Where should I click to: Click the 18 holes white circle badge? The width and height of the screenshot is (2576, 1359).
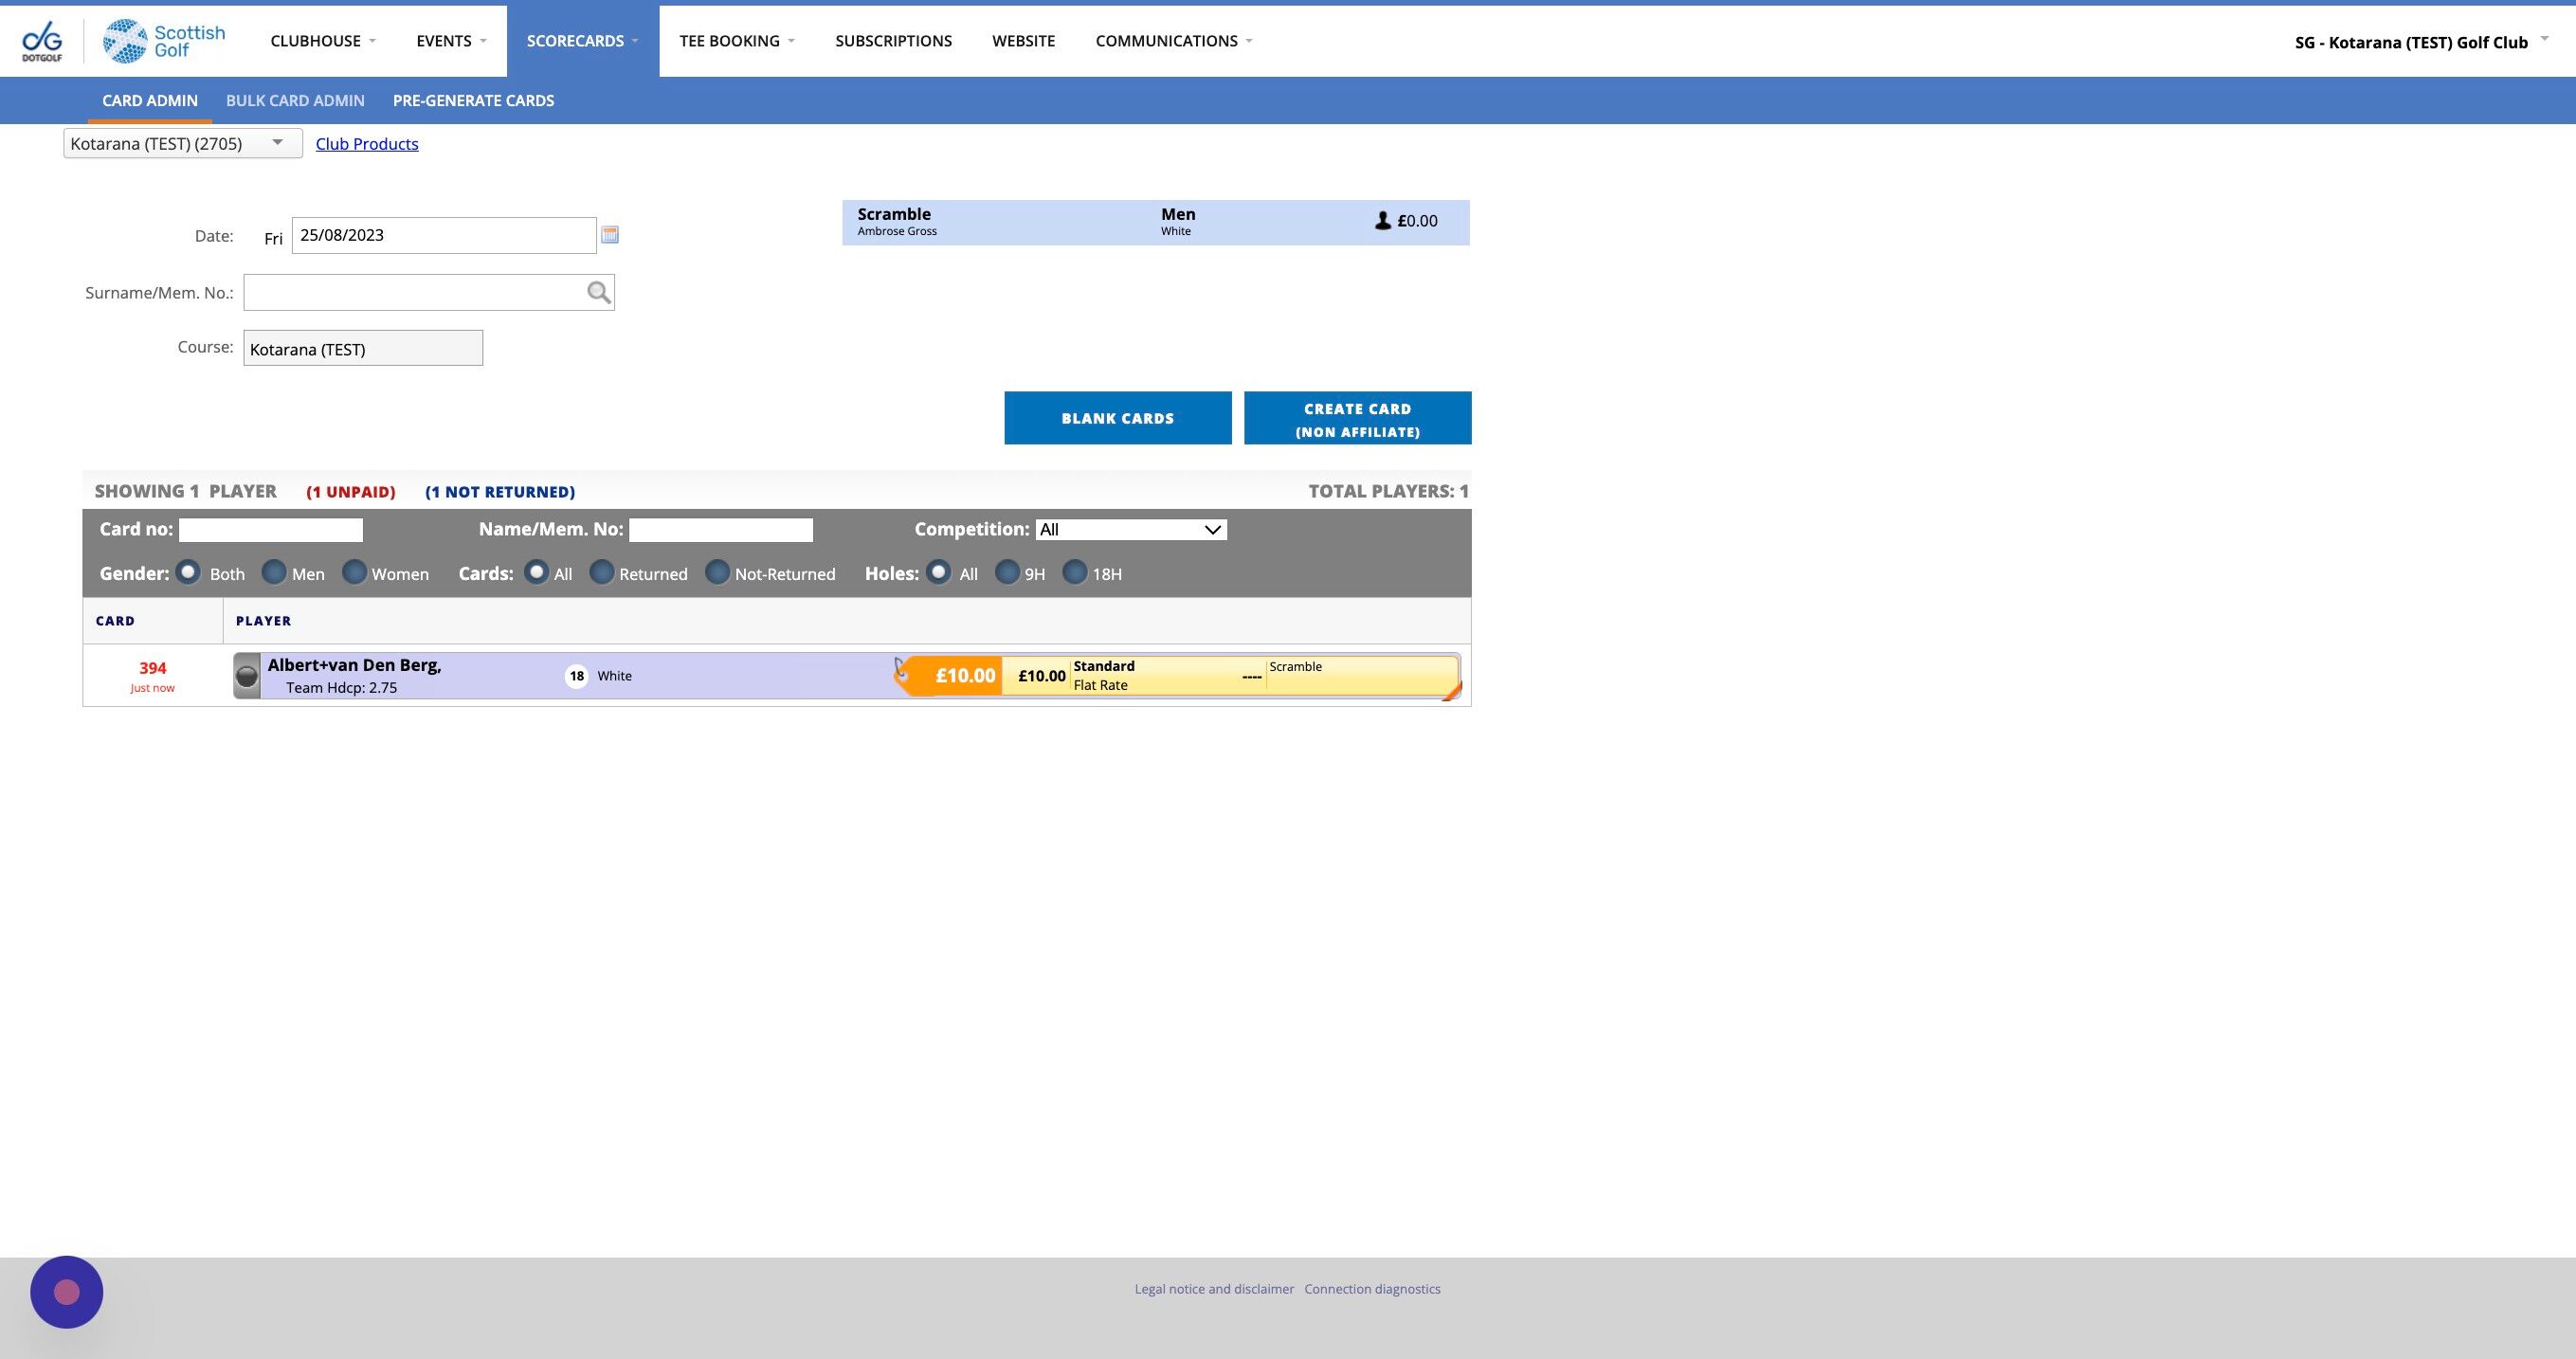[576, 676]
